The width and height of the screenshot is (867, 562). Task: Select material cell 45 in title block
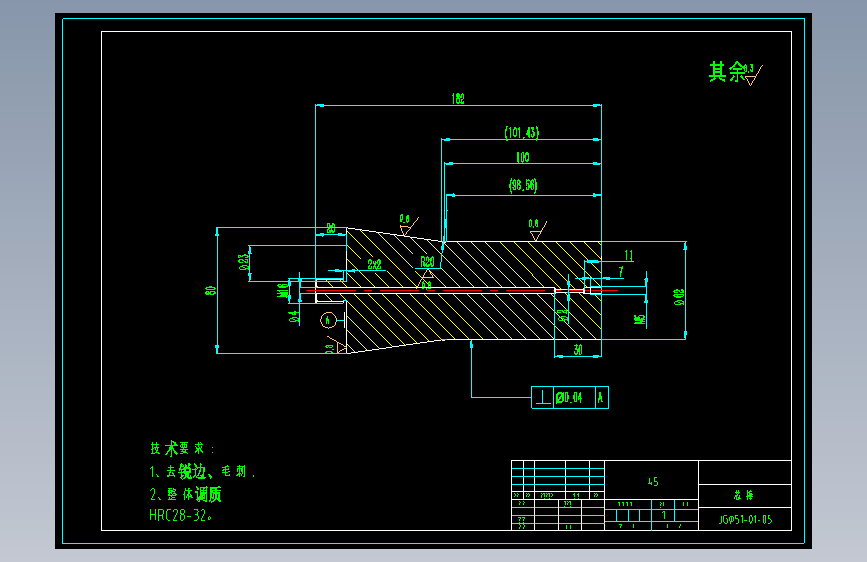[x=652, y=482]
